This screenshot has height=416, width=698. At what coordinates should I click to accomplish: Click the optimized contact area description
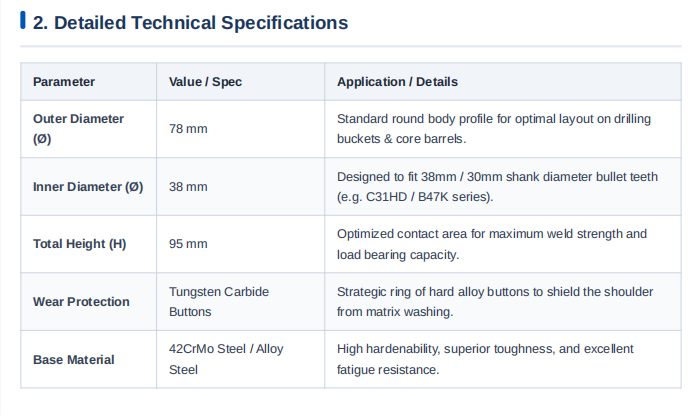pos(492,244)
